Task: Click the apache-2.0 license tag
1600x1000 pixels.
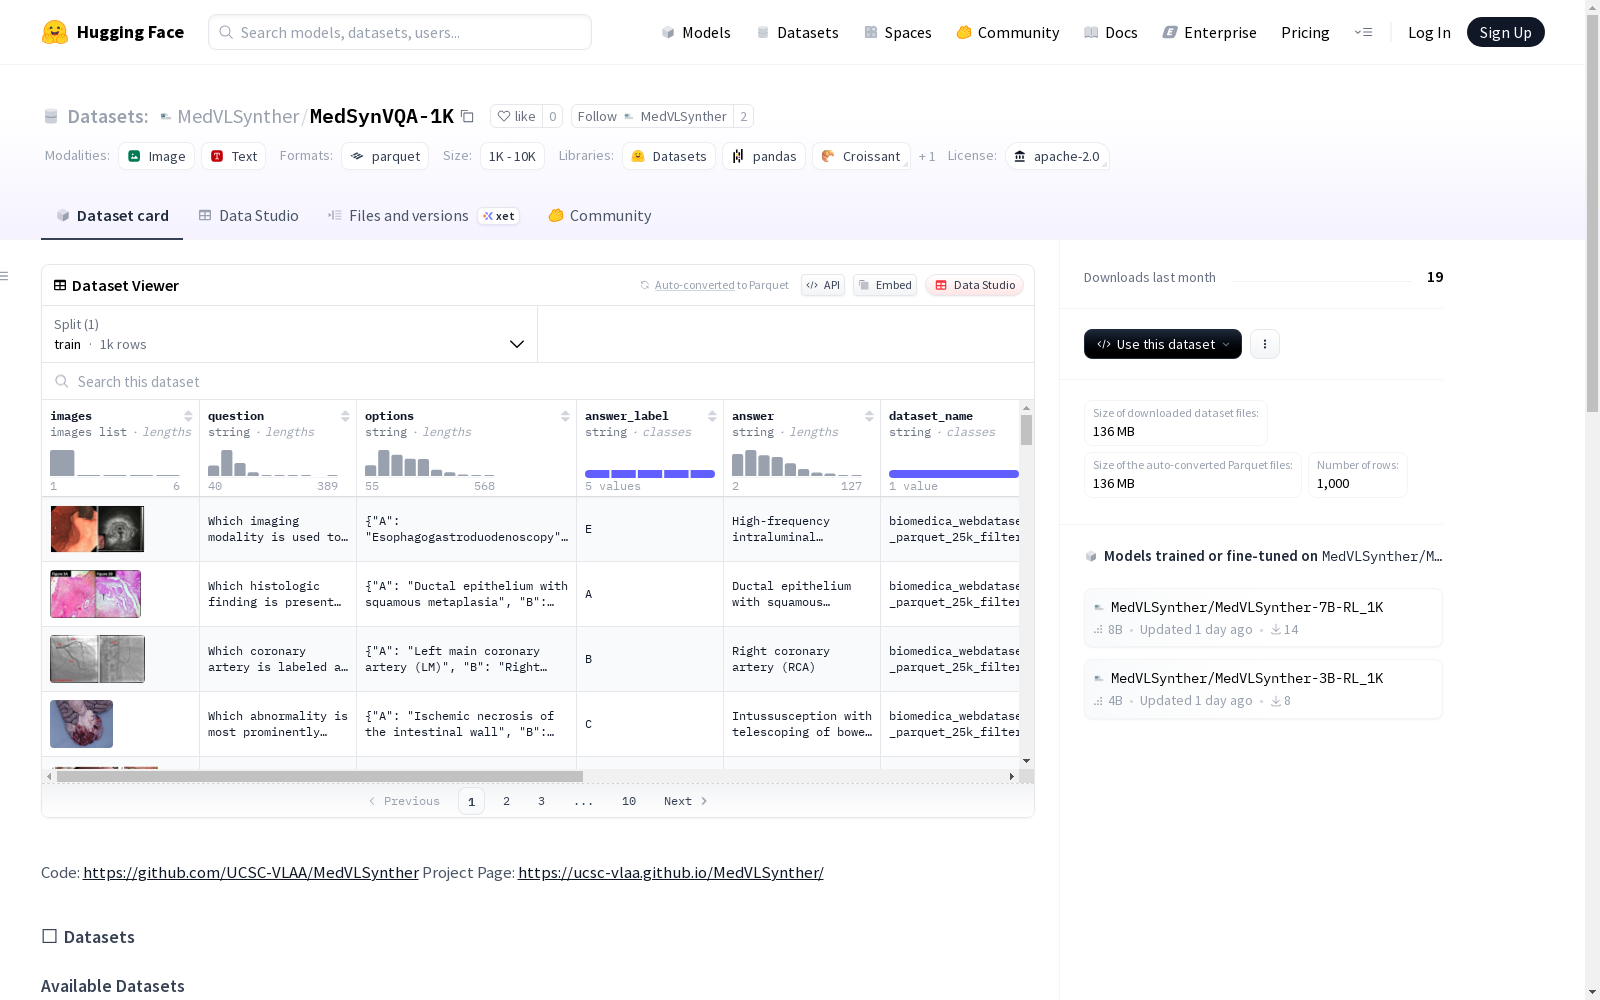Action: pyautogui.click(x=1057, y=156)
